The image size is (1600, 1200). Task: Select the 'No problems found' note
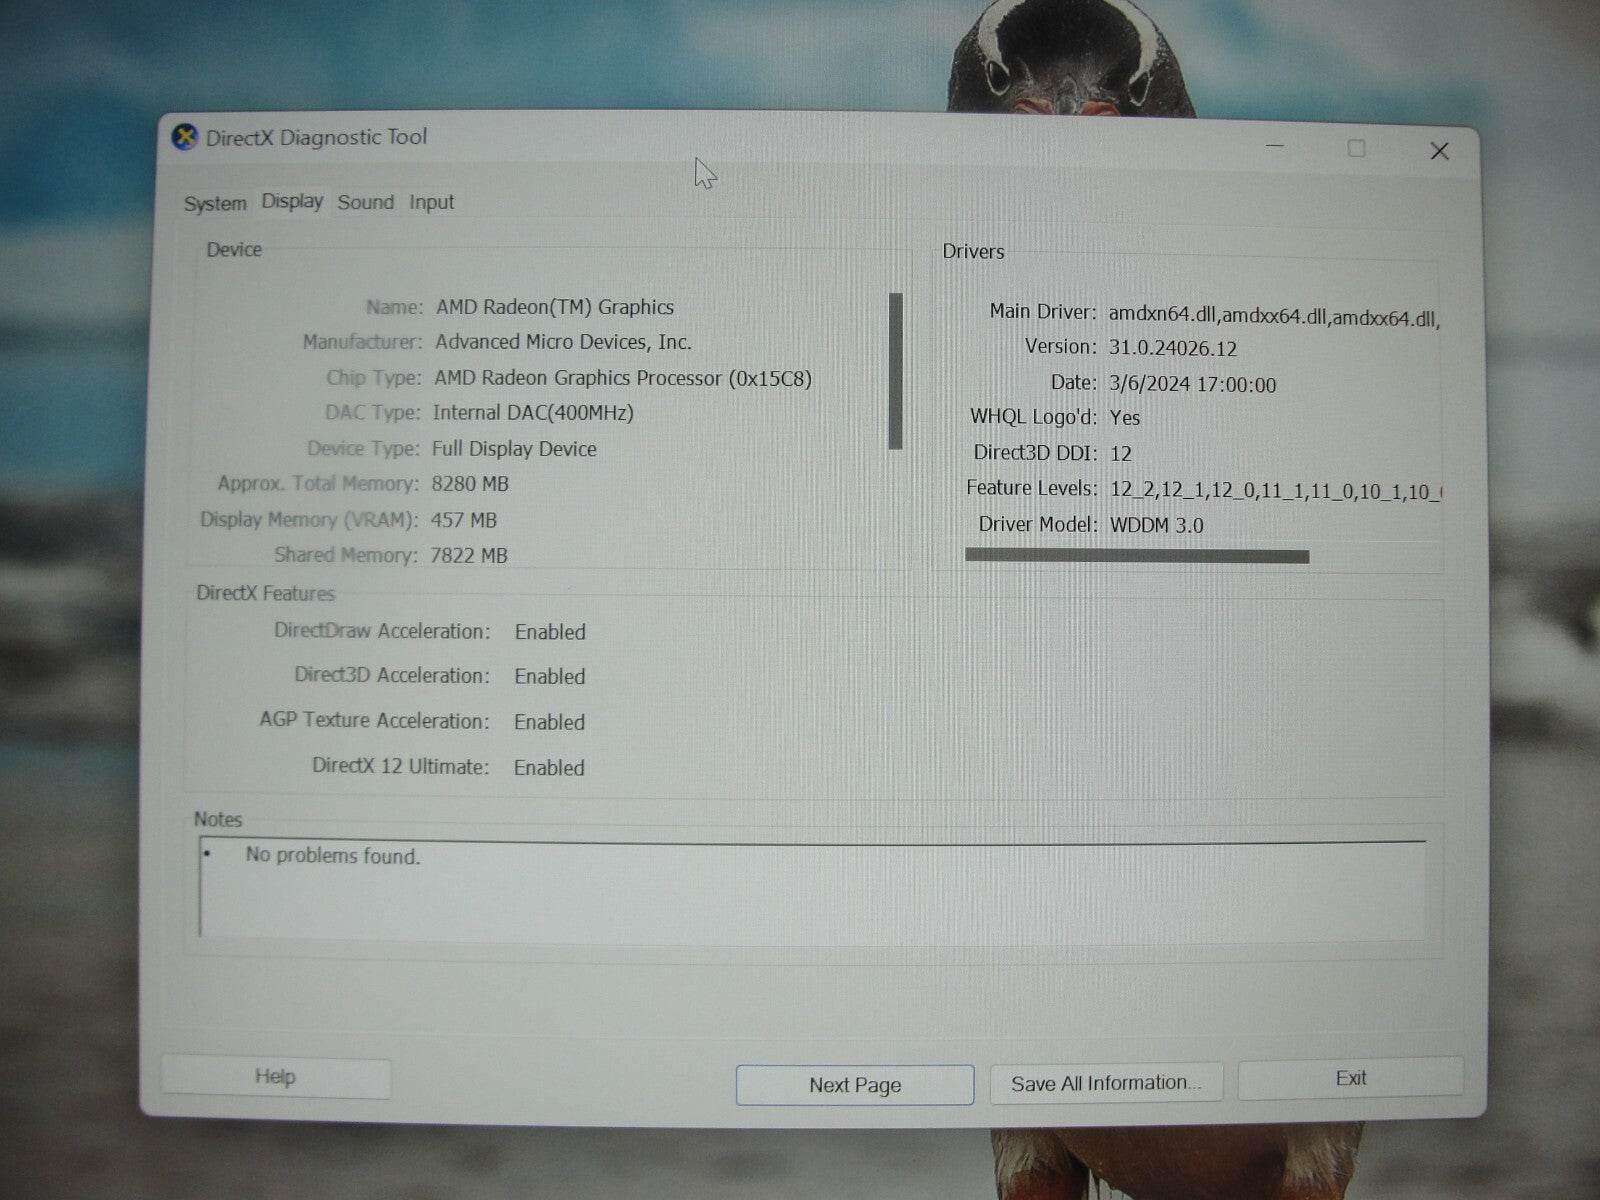click(334, 856)
